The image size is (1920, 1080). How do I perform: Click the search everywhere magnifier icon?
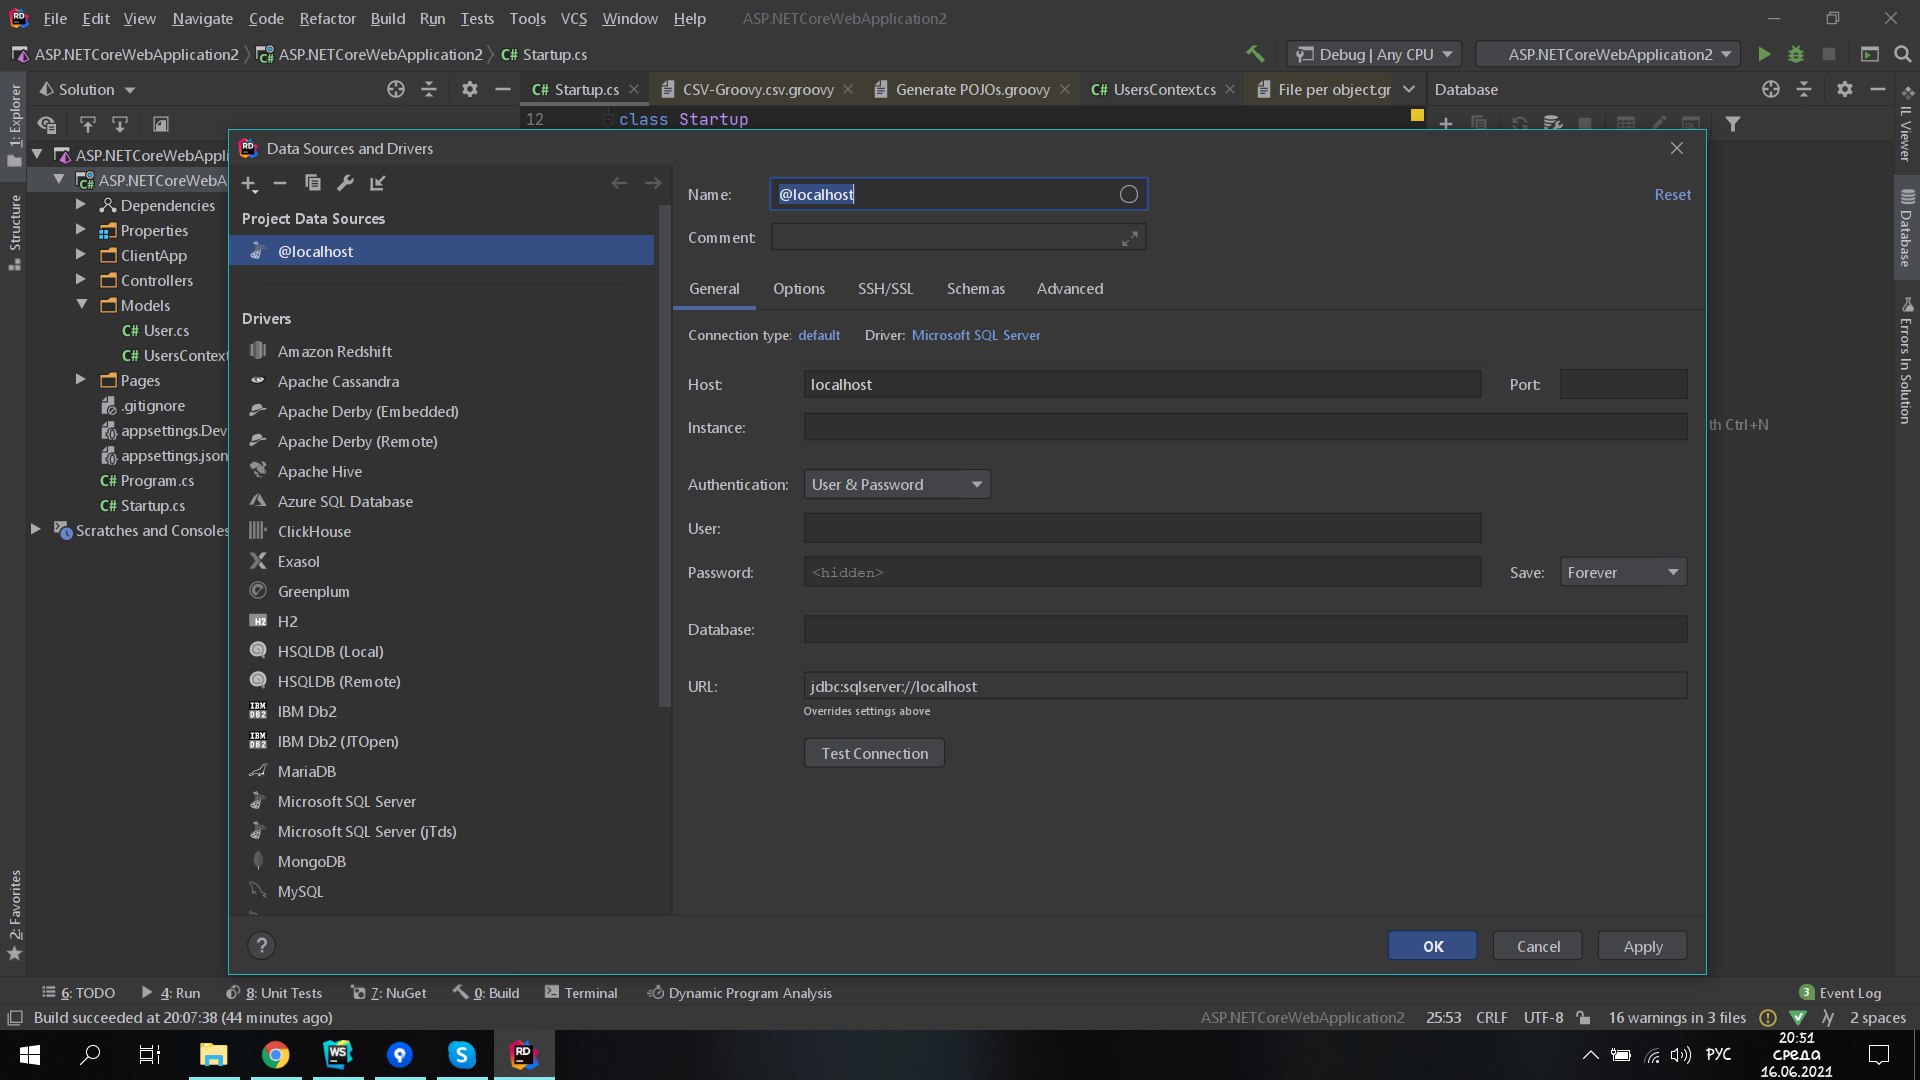tap(1903, 54)
